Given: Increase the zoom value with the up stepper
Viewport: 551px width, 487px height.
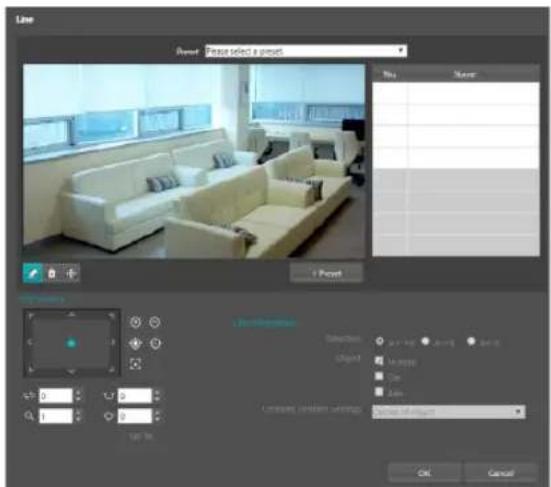Looking at the screenshot, I should pos(78,413).
